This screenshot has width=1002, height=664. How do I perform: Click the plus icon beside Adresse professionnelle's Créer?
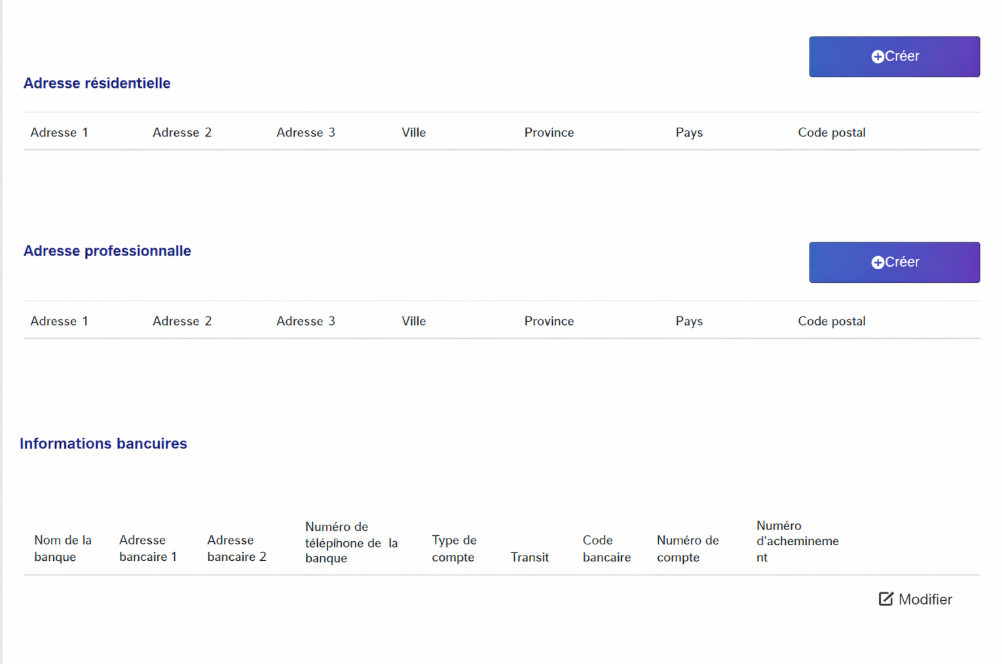[x=878, y=263]
